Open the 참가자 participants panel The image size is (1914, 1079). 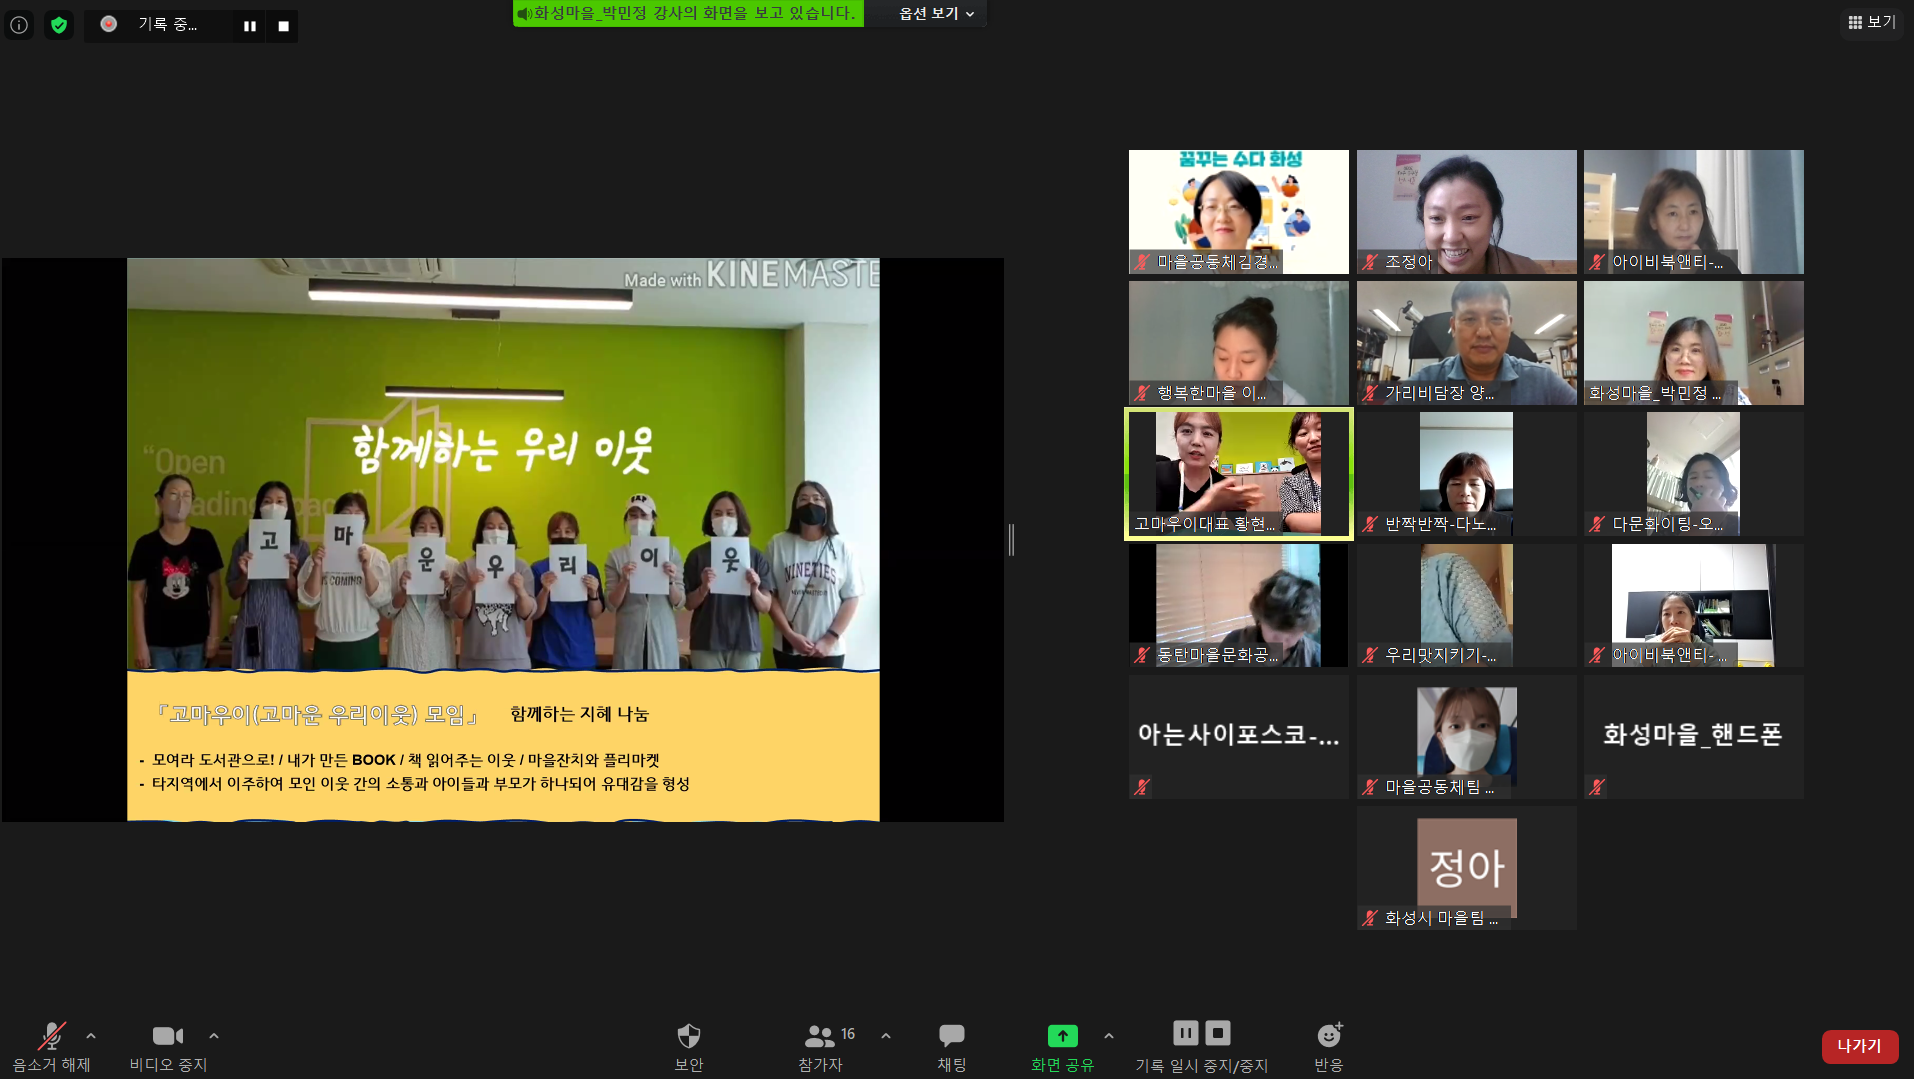[x=821, y=1046]
